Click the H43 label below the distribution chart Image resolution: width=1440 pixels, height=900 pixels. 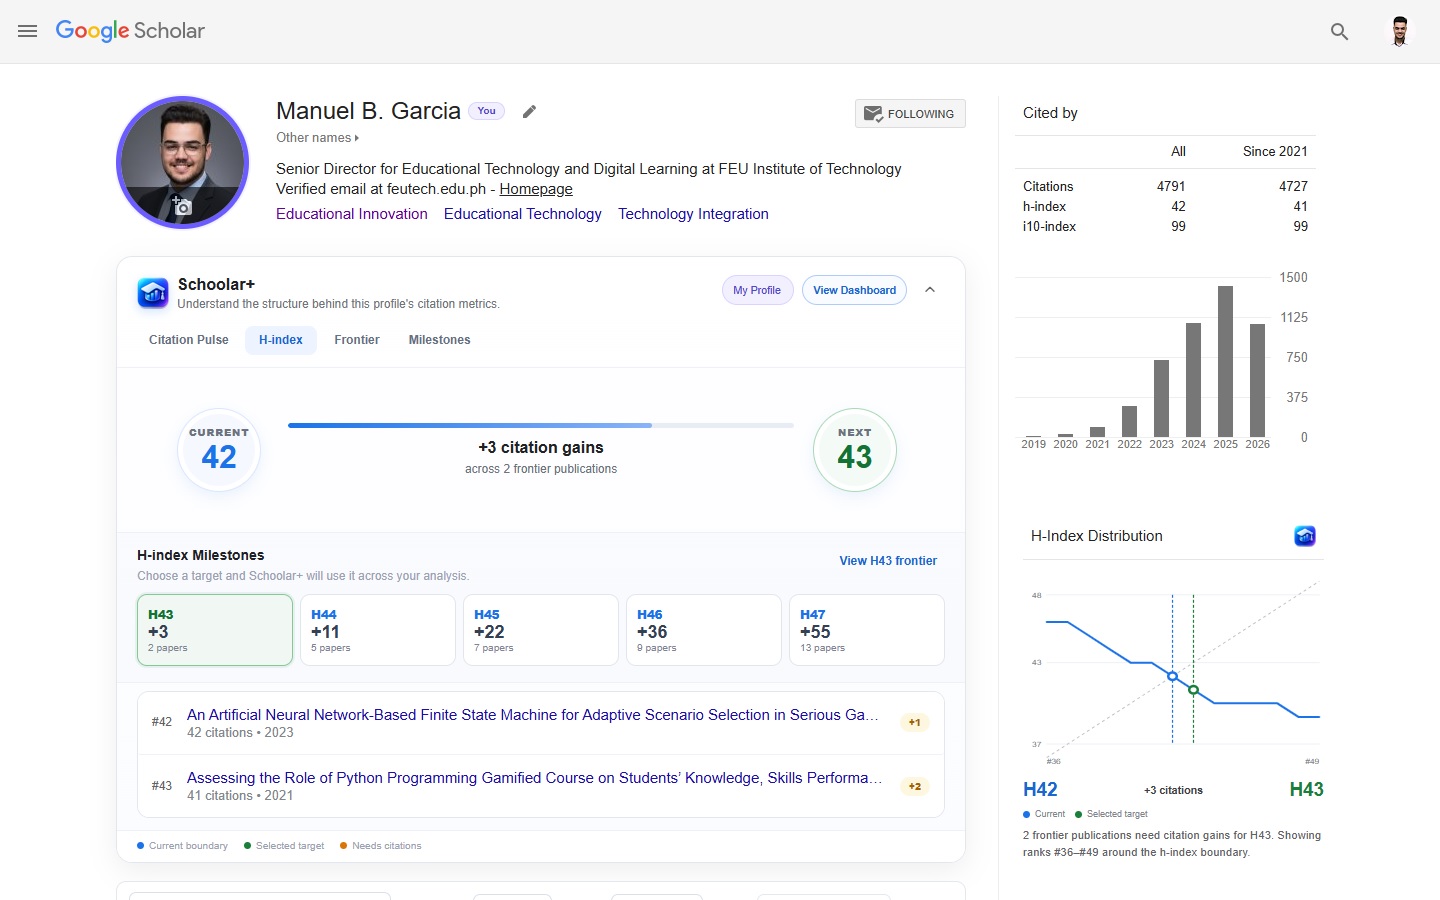(1306, 790)
